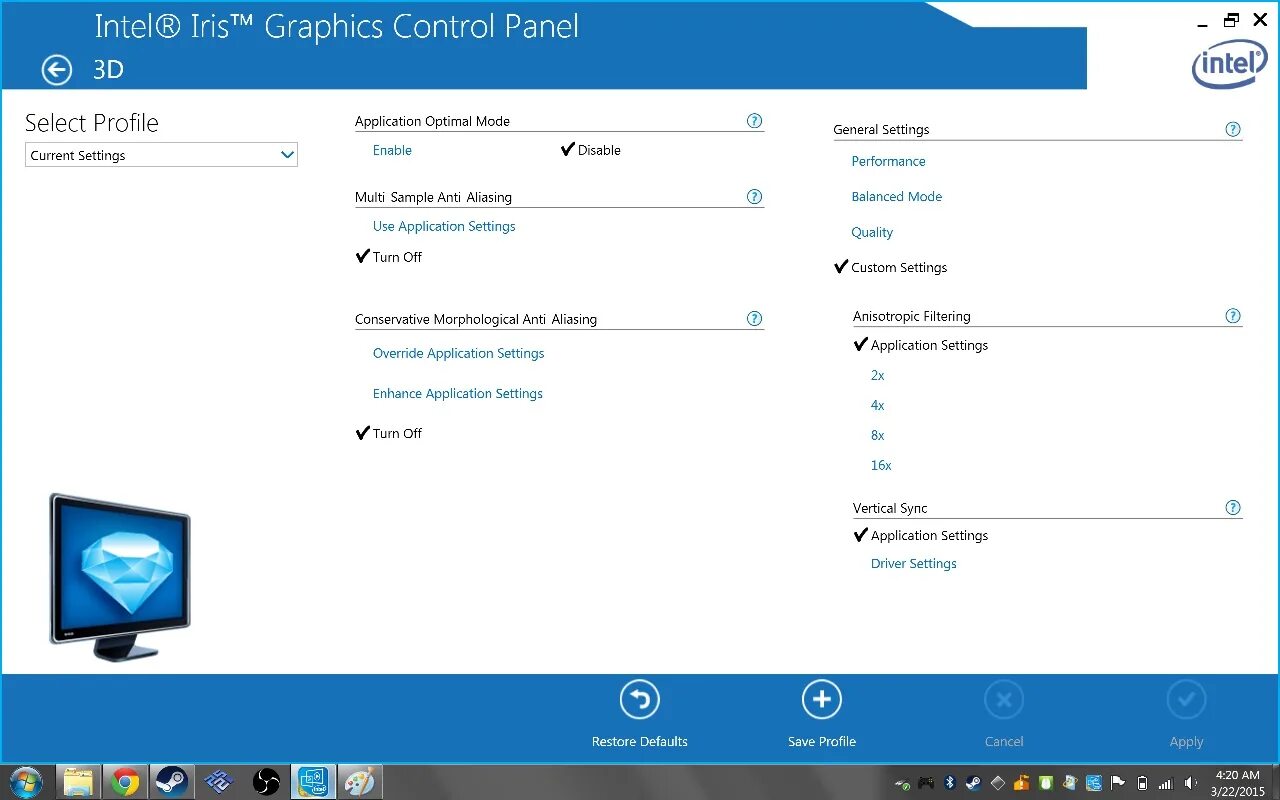Open the Select Profile dropdown
The width and height of the screenshot is (1280, 800).
click(161, 155)
